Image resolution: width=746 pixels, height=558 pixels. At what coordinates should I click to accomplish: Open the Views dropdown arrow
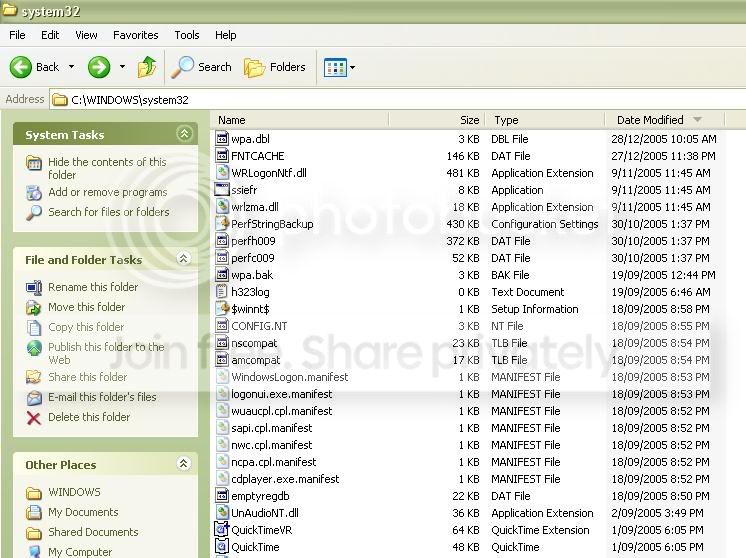click(x=353, y=68)
